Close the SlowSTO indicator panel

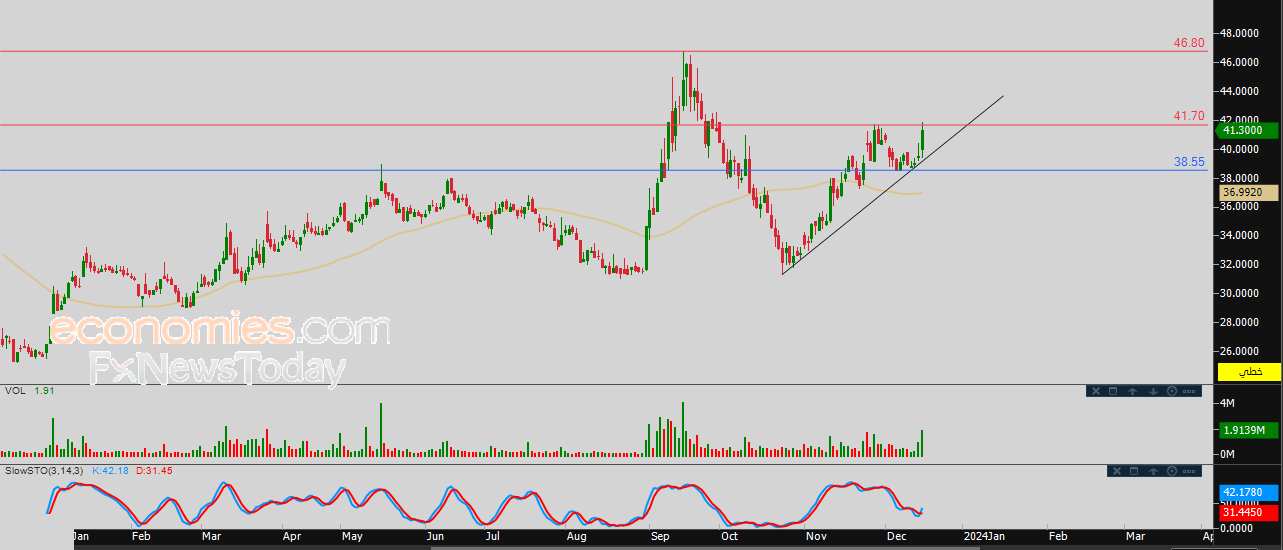click(1115, 471)
